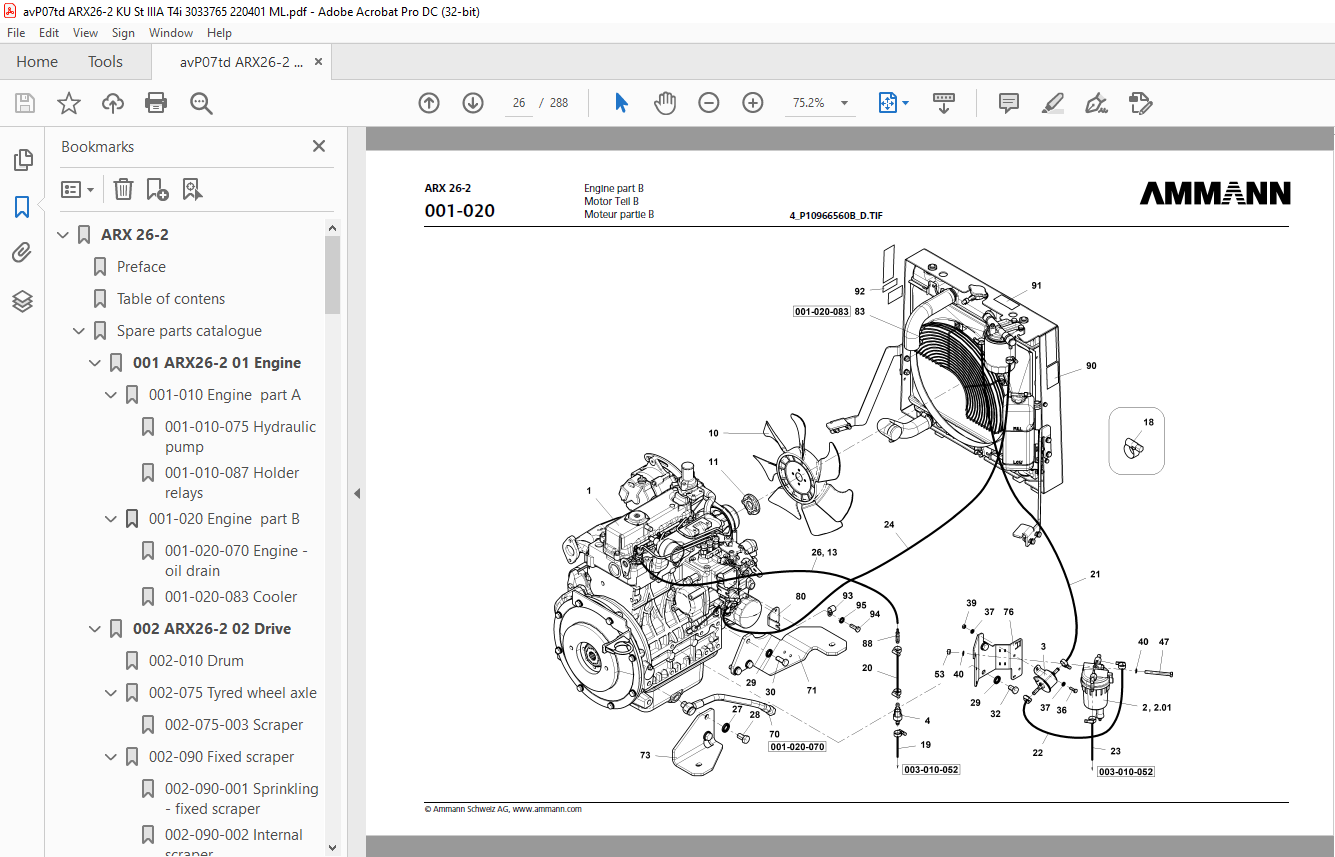Screen dimensions: 1335x857
Task: Activate the Hand pan tool
Action: tap(665, 103)
